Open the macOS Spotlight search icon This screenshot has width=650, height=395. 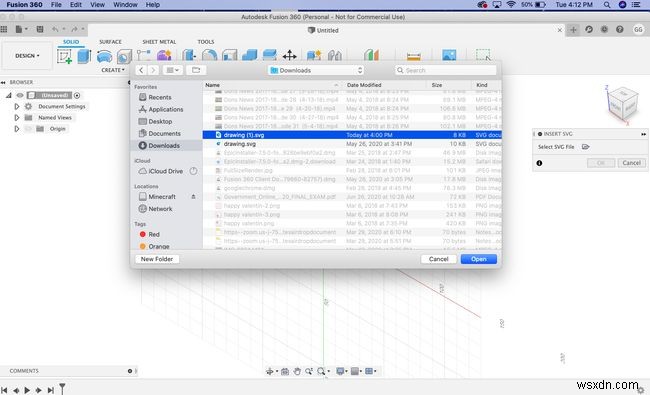[x=606, y=5]
